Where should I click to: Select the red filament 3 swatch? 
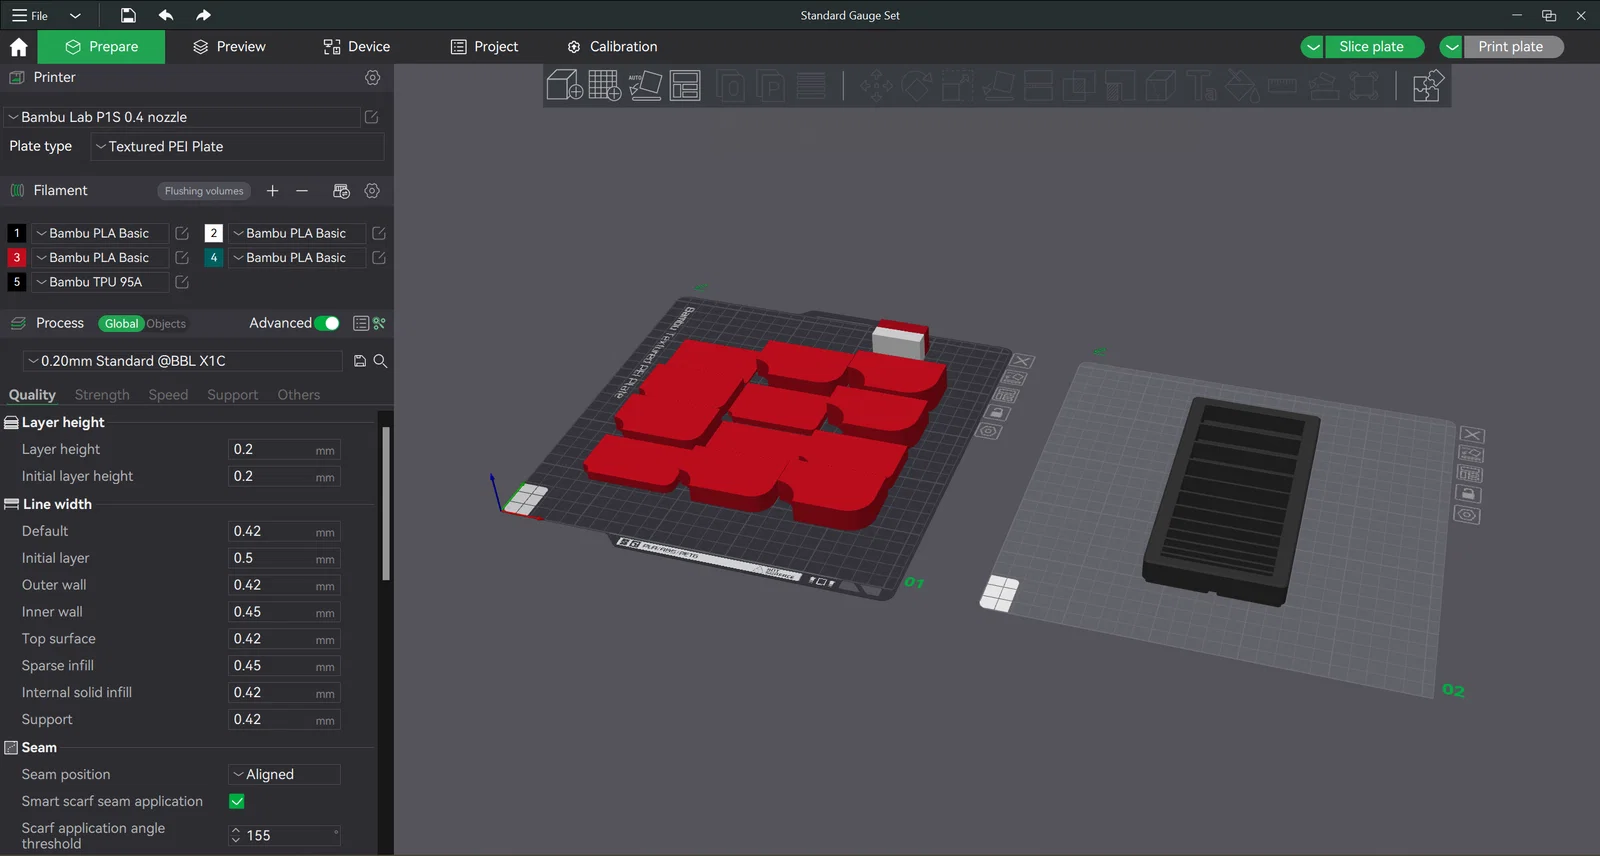[16, 258]
